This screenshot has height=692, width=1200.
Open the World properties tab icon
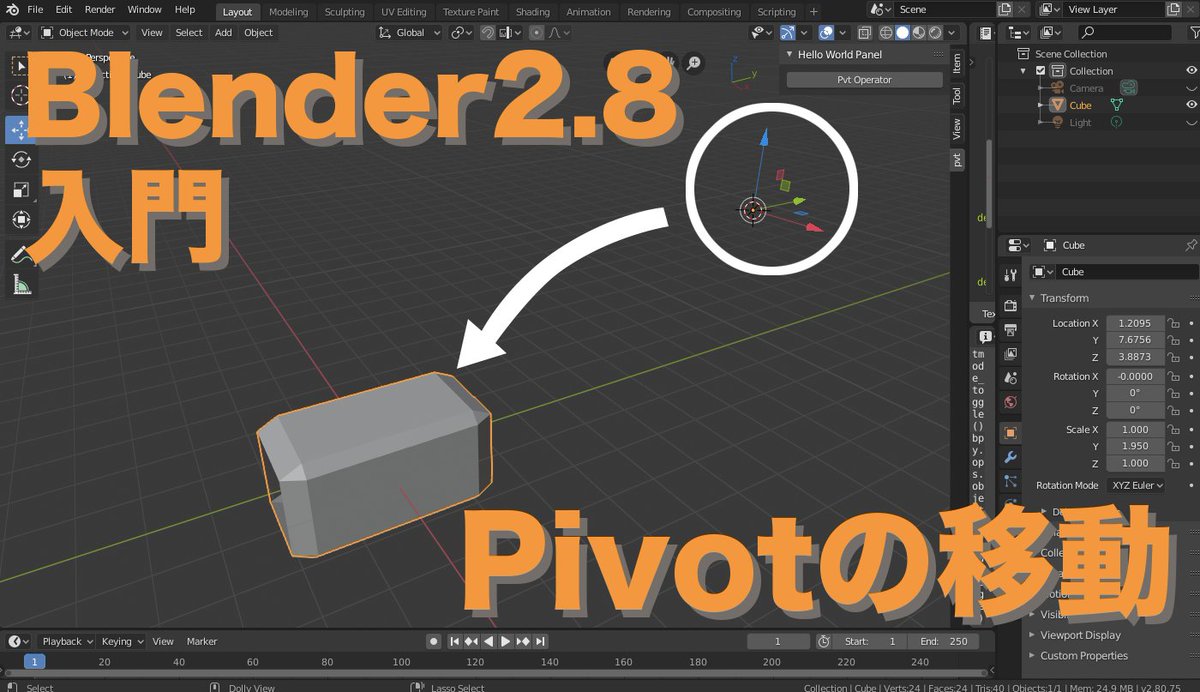click(x=1010, y=402)
